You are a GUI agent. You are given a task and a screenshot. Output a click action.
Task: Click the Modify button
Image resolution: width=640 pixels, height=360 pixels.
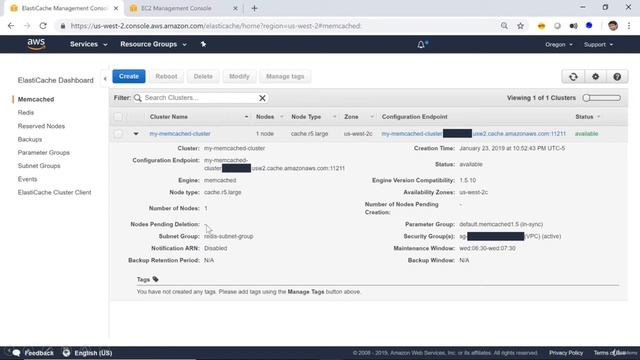(239, 76)
